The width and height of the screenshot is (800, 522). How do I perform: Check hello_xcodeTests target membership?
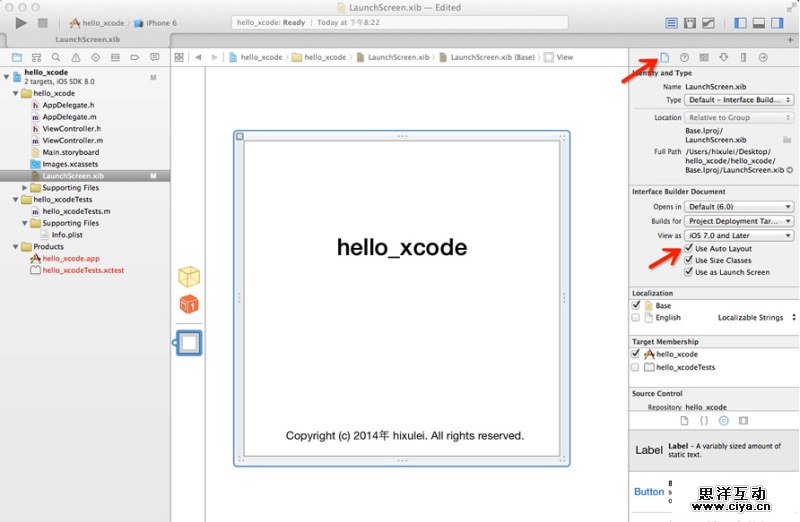(x=636, y=367)
